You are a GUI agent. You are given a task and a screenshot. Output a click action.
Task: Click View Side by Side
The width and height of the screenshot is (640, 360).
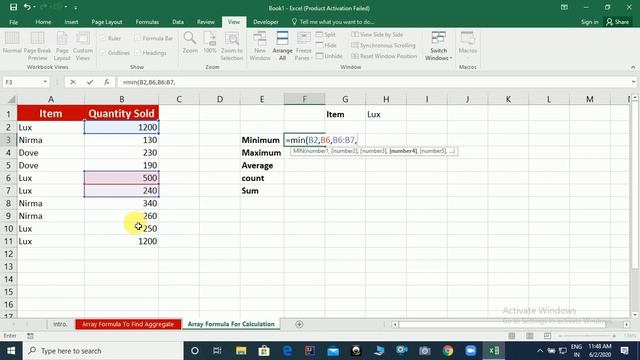[377, 35]
